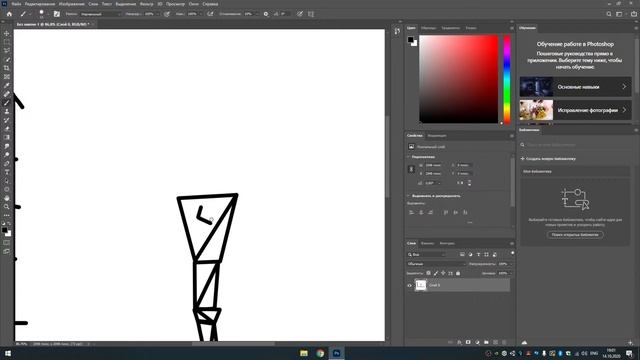
Task: Select the Zoom tool
Action: click(7, 207)
